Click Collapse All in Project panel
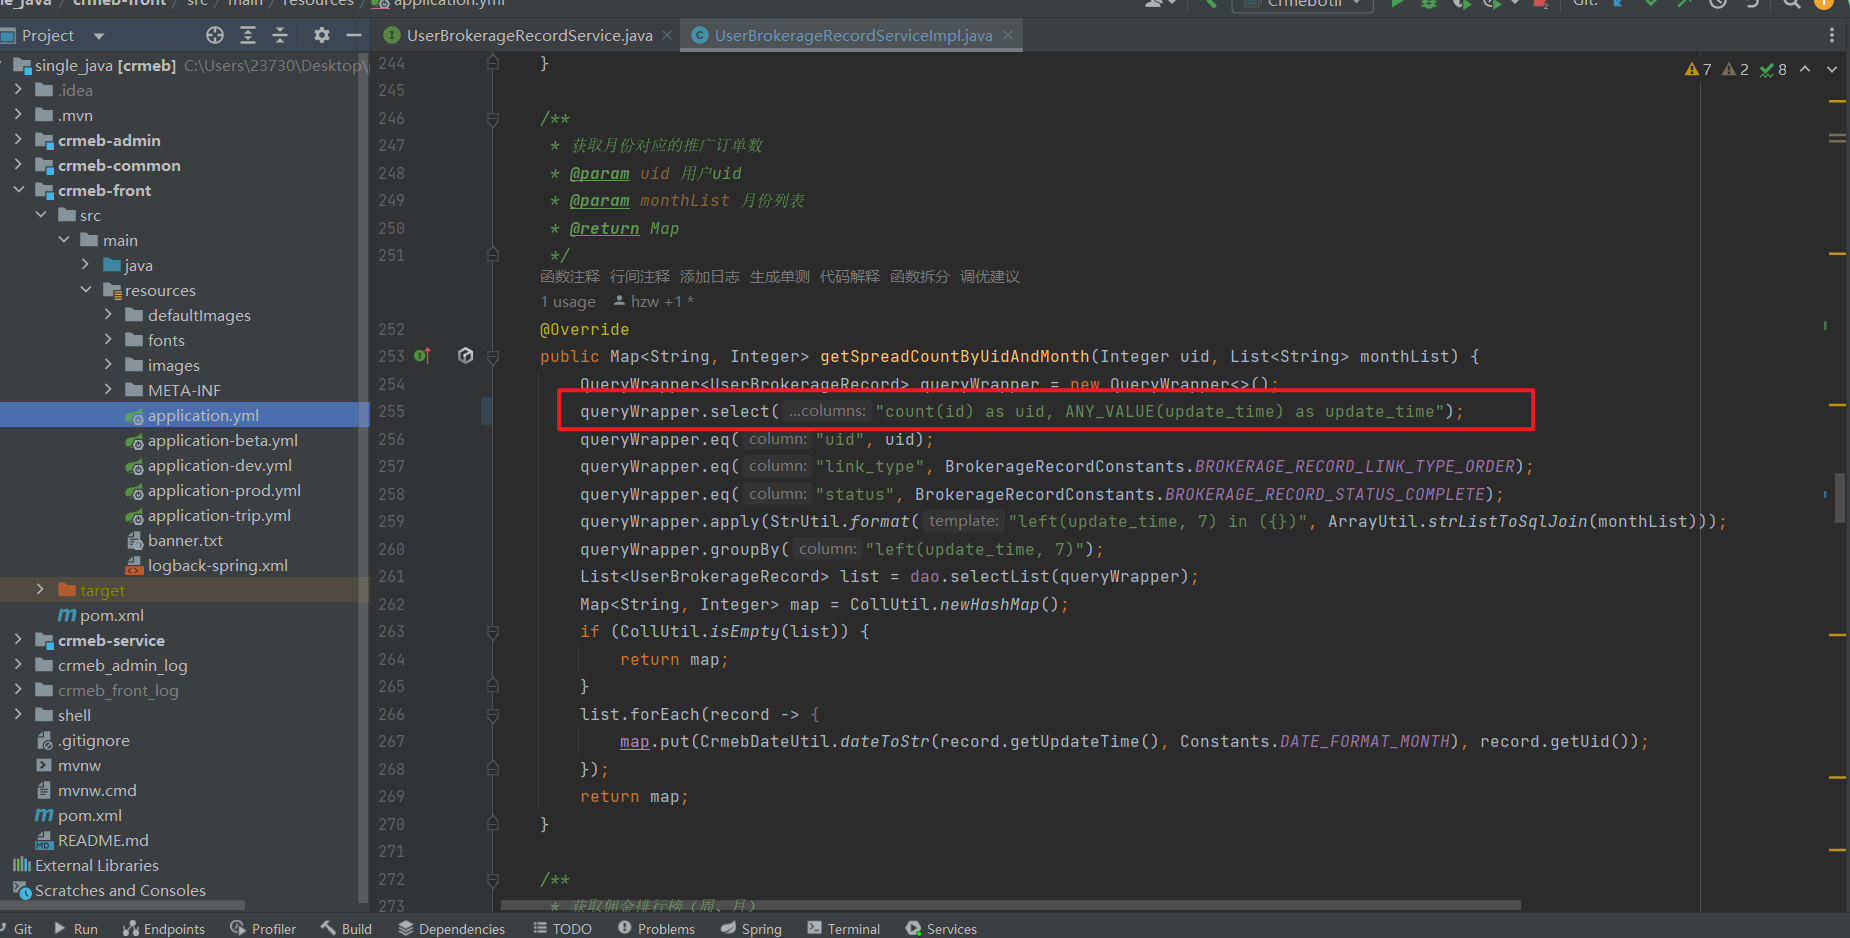Image resolution: width=1850 pixels, height=938 pixels. (x=280, y=36)
